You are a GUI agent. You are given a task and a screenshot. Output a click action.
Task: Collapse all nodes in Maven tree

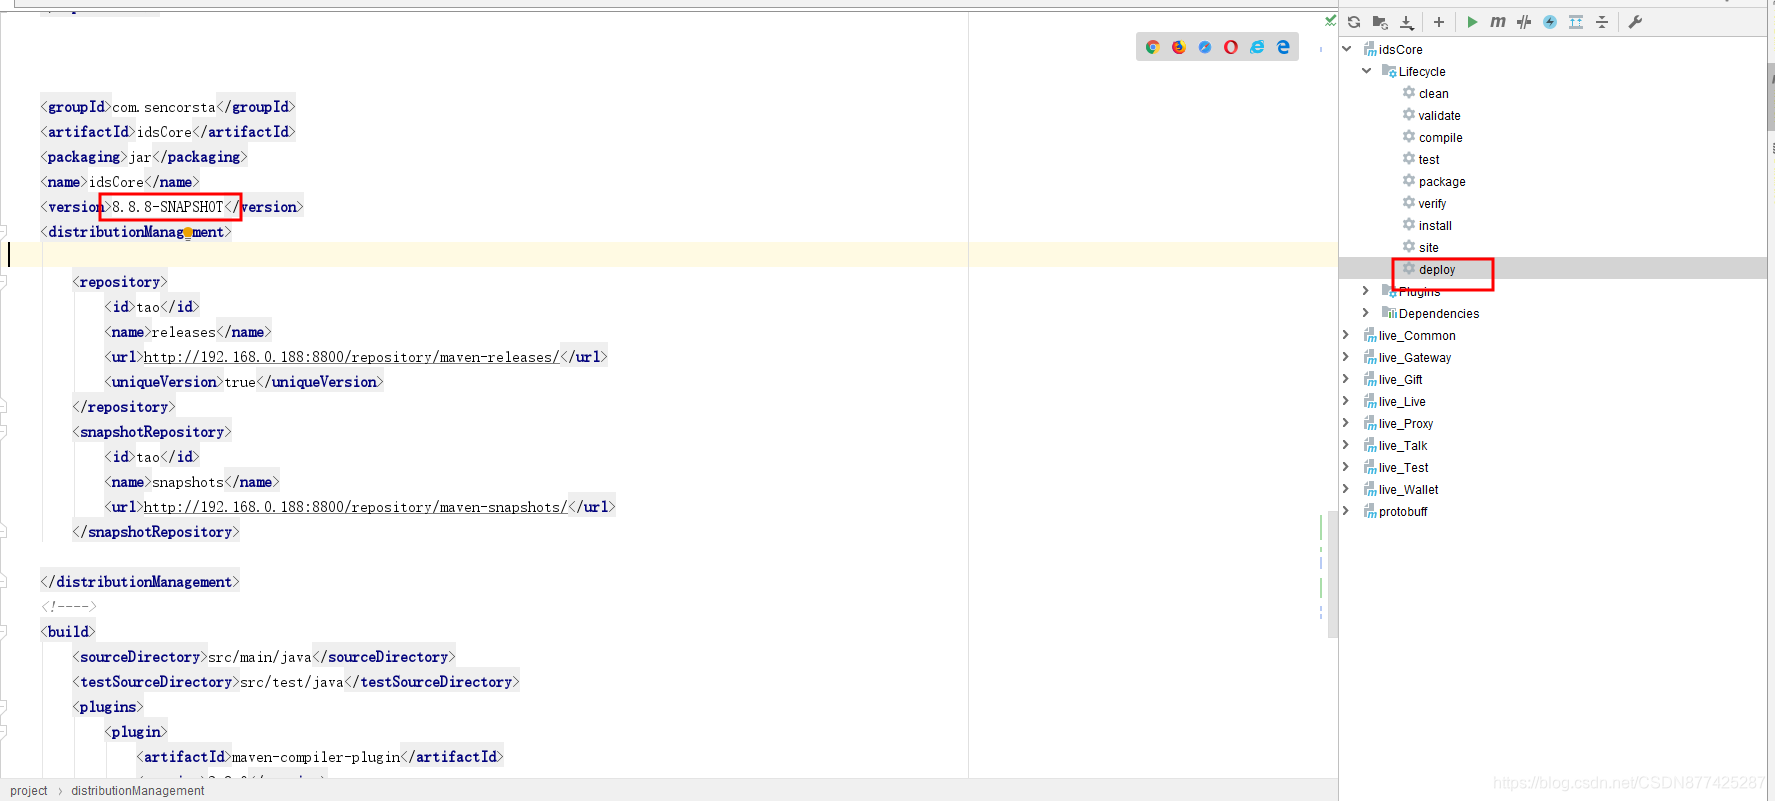[x=1602, y=22]
